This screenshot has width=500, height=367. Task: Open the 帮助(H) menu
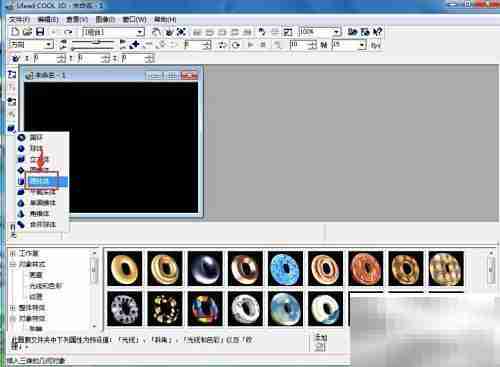[165, 19]
